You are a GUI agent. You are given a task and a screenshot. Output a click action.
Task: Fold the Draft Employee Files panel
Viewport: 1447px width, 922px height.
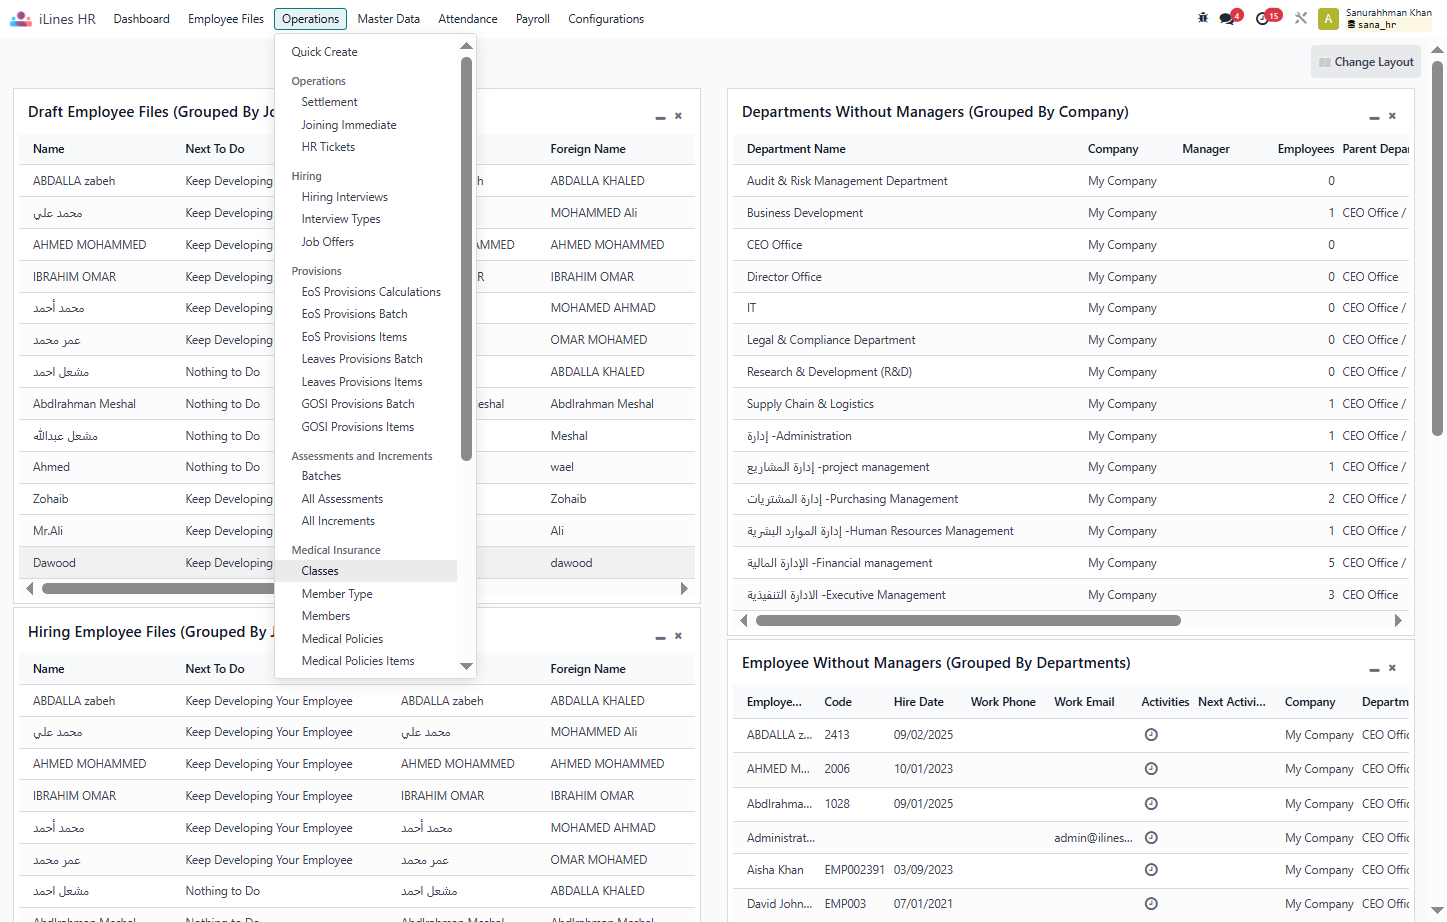(660, 117)
